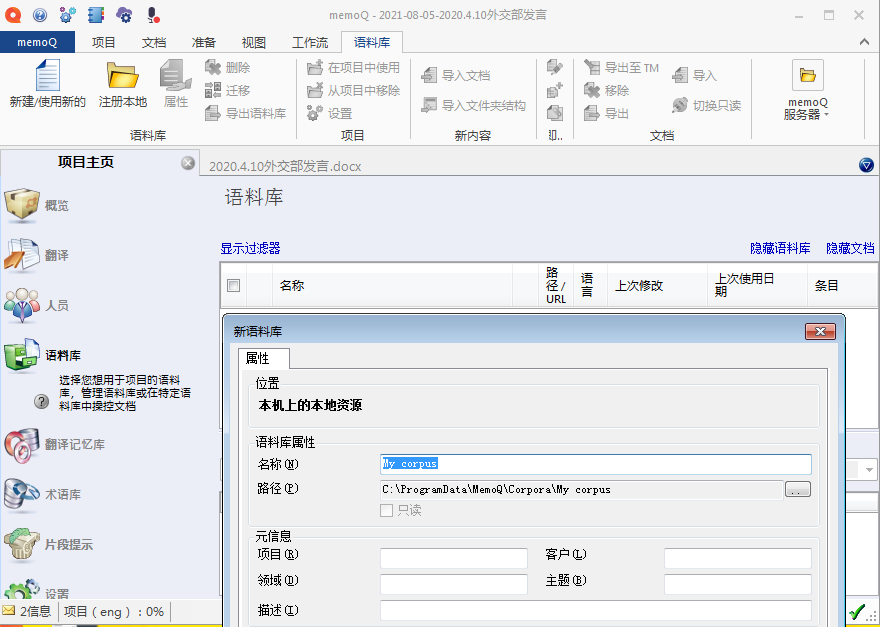
Task: Open Translation Memory (翻译记忆库) in sidebar
Action: click(54, 445)
